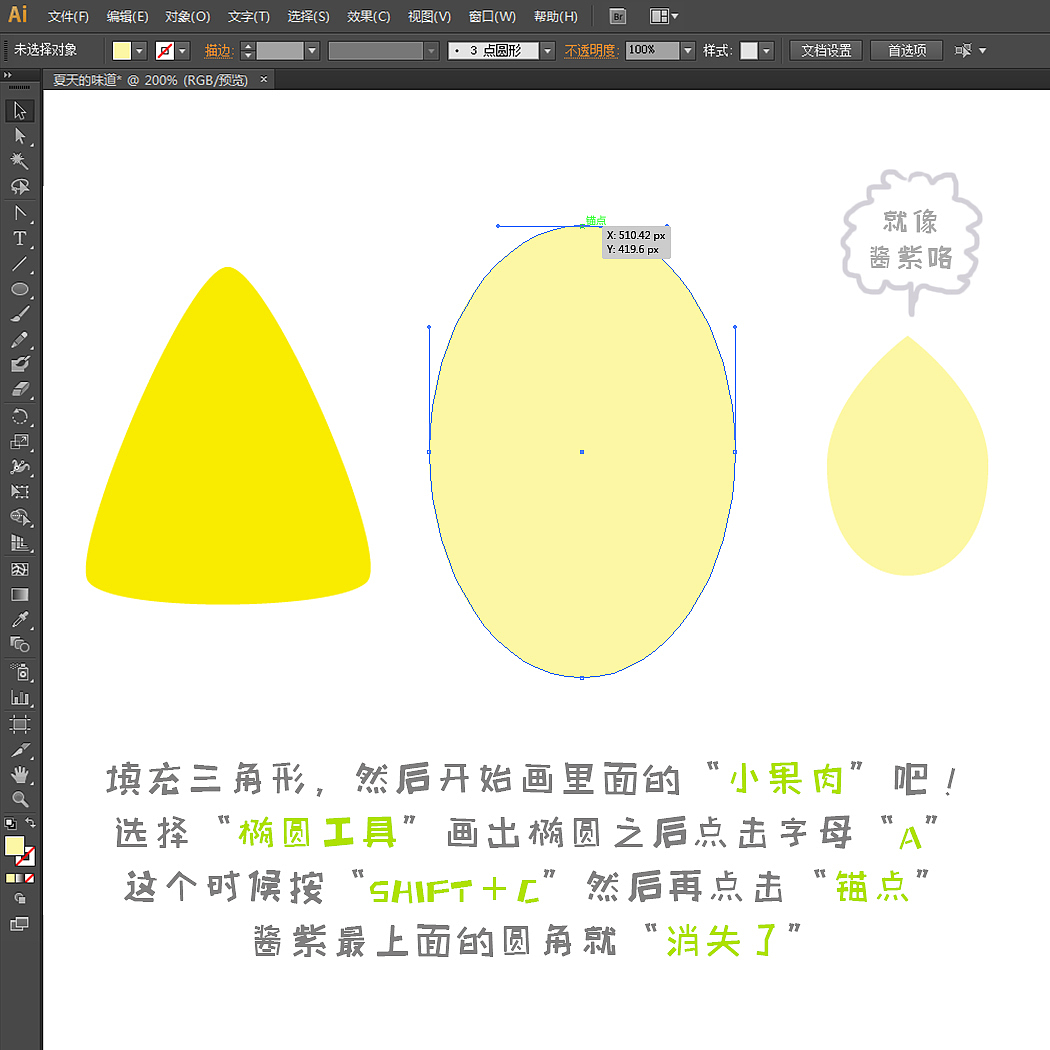Select the Rotate tool
The width and height of the screenshot is (1050, 1050).
(19, 417)
